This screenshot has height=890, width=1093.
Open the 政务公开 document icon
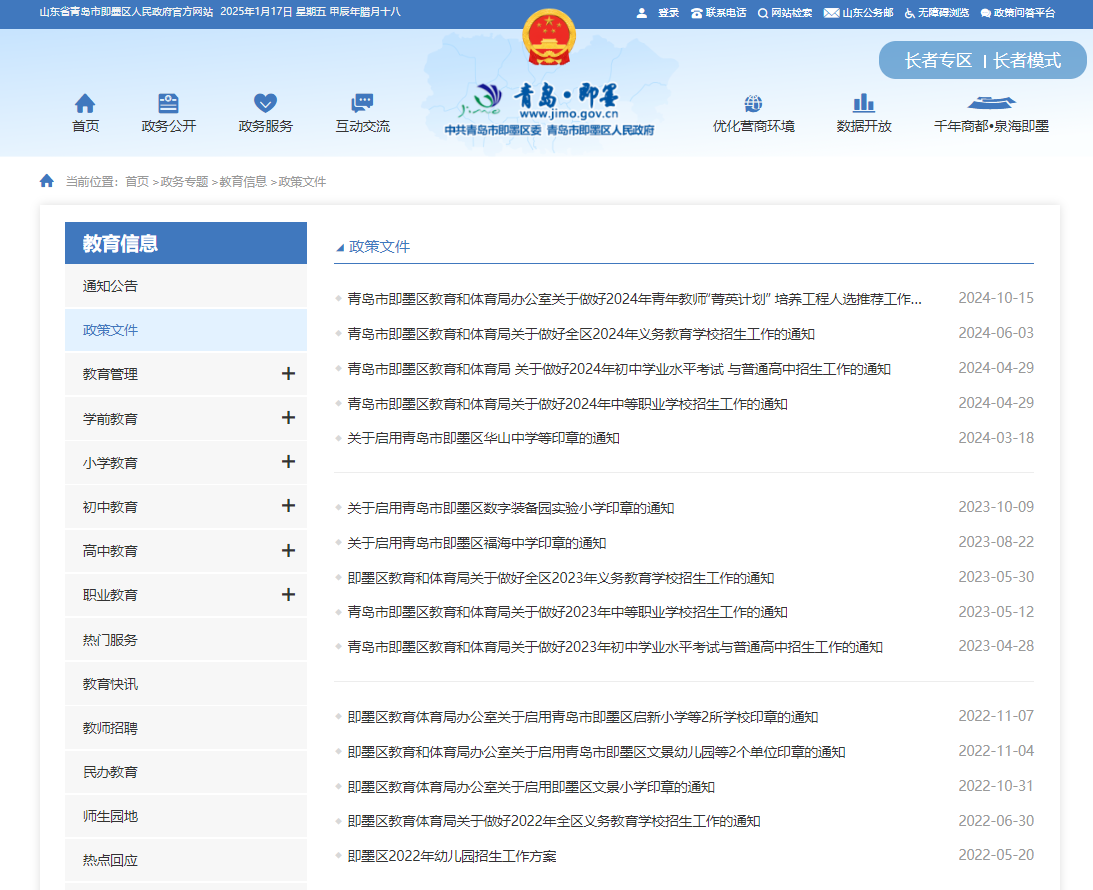(x=168, y=103)
